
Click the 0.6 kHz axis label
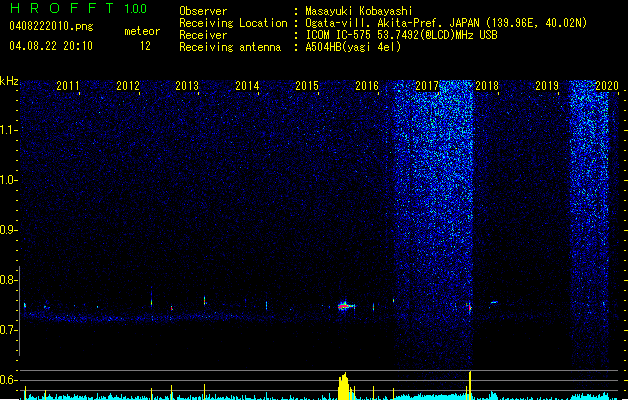click(x=8, y=380)
